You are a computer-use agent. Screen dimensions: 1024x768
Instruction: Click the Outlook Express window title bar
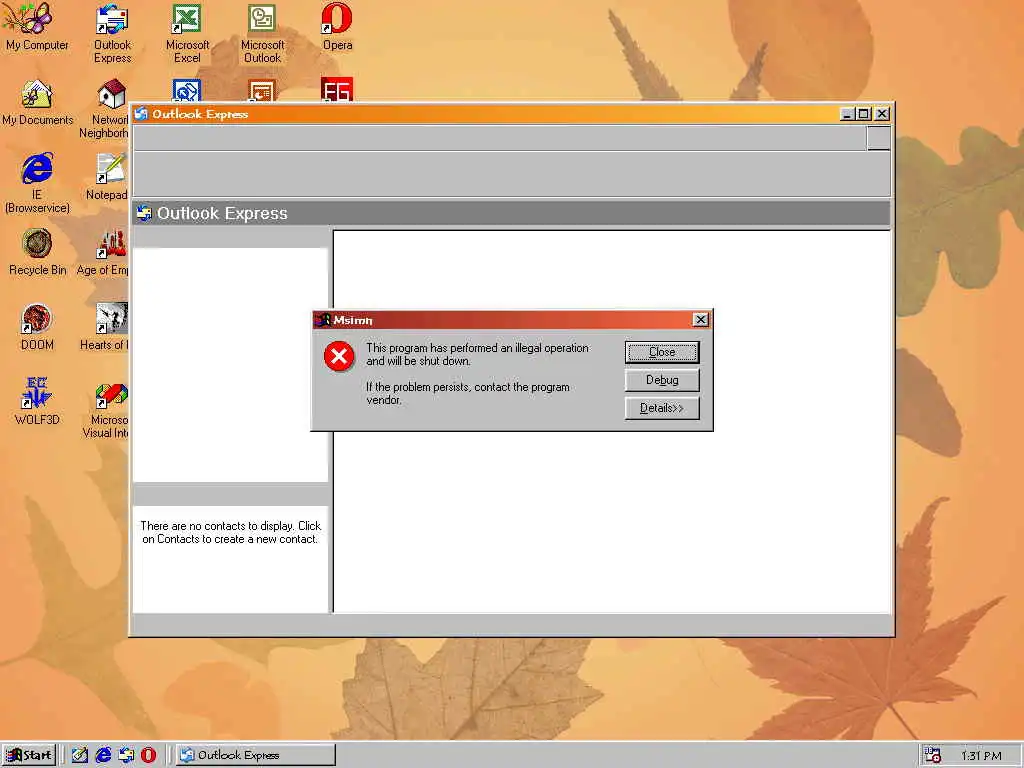point(512,114)
